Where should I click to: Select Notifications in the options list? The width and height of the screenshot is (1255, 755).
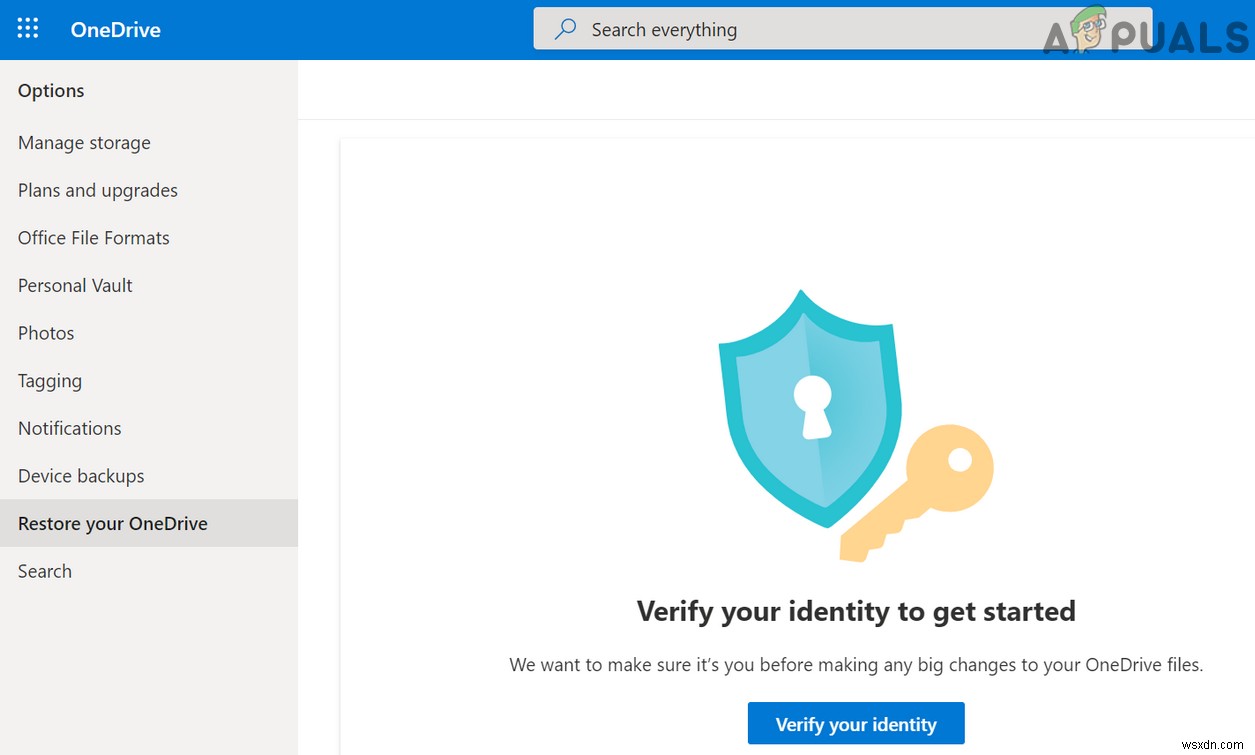pos(69,428)
